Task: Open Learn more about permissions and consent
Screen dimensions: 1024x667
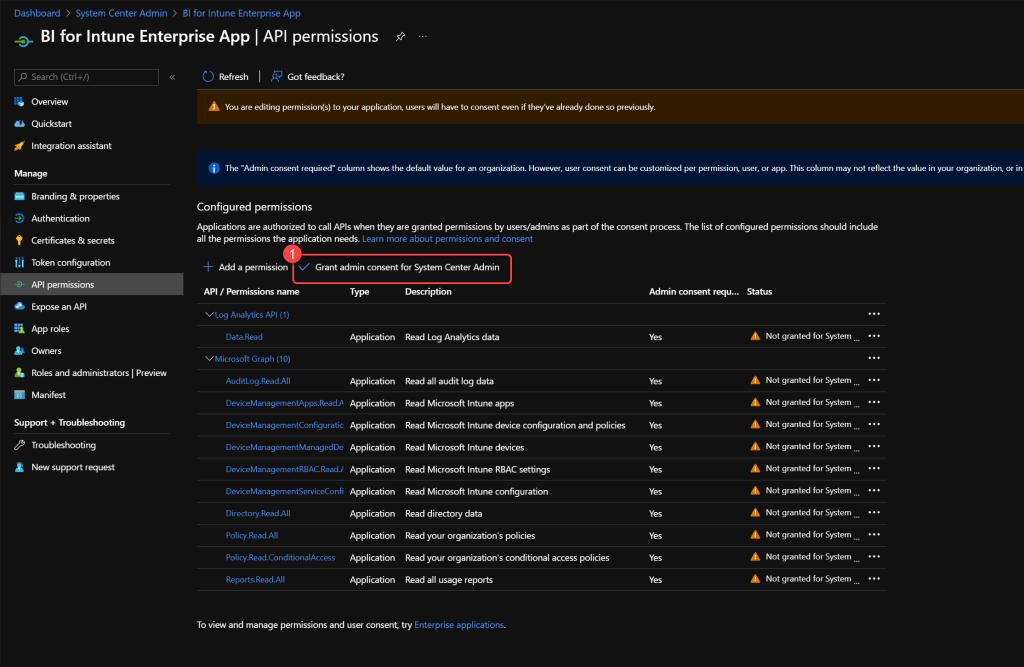Action: 447,239
